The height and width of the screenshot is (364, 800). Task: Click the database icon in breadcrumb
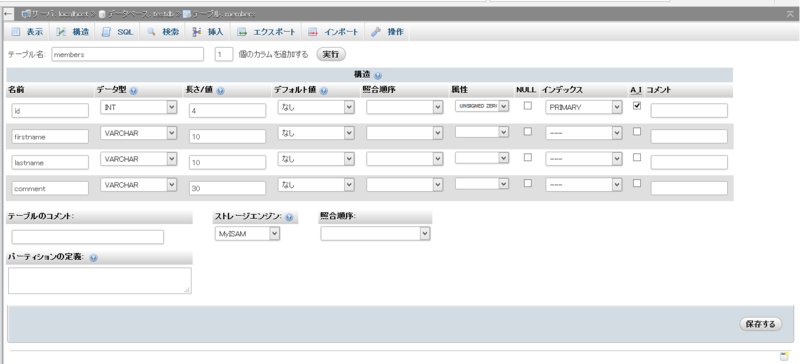pos(102,14)
